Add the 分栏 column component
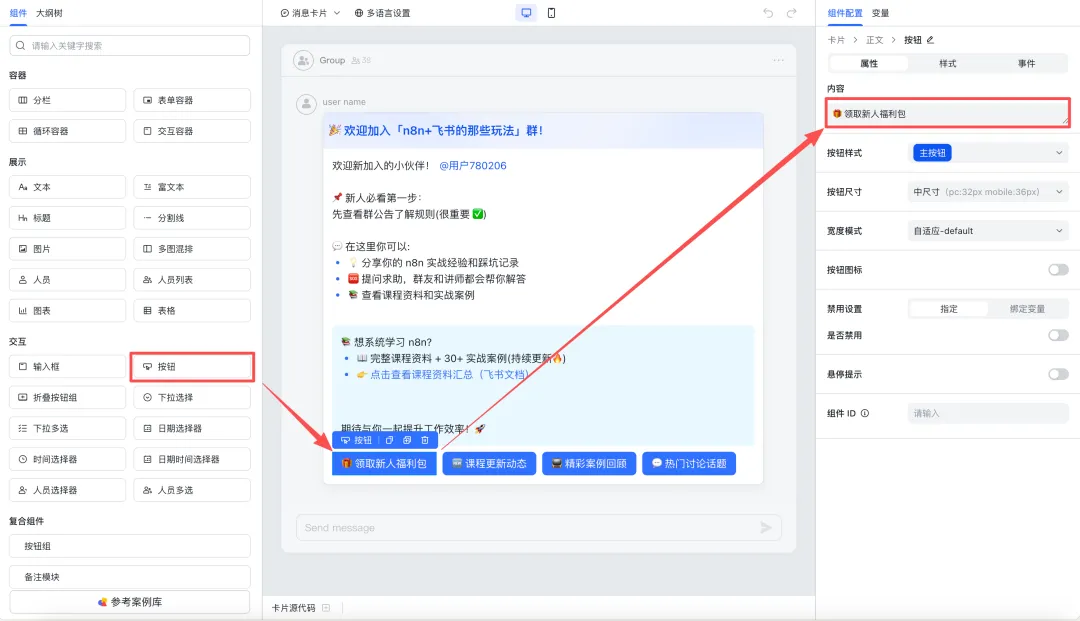Screen dimensions: 1080x621 point(68,100)
